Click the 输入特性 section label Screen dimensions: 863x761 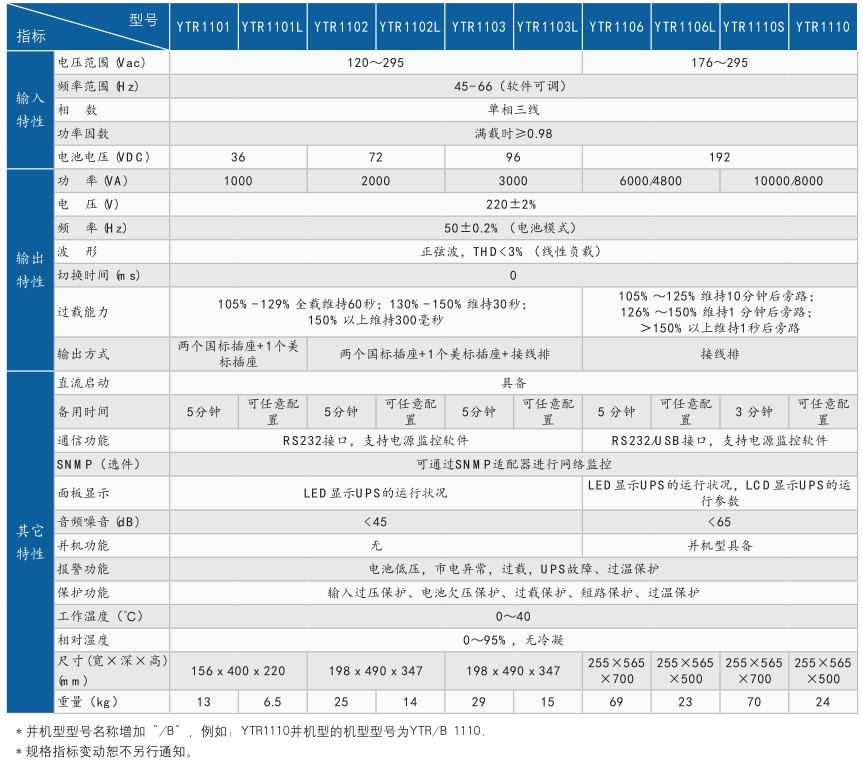point(30,110)
